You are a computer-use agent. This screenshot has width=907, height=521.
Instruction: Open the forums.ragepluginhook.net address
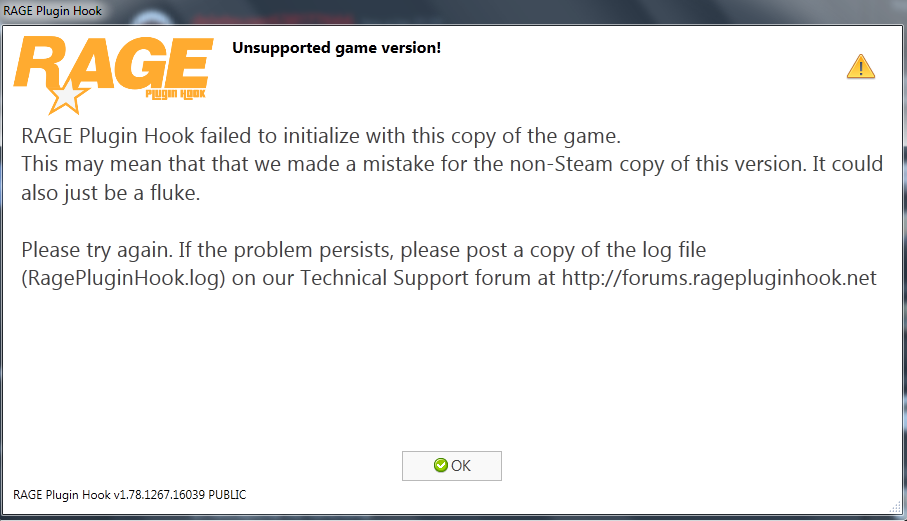tap(720, 278)
